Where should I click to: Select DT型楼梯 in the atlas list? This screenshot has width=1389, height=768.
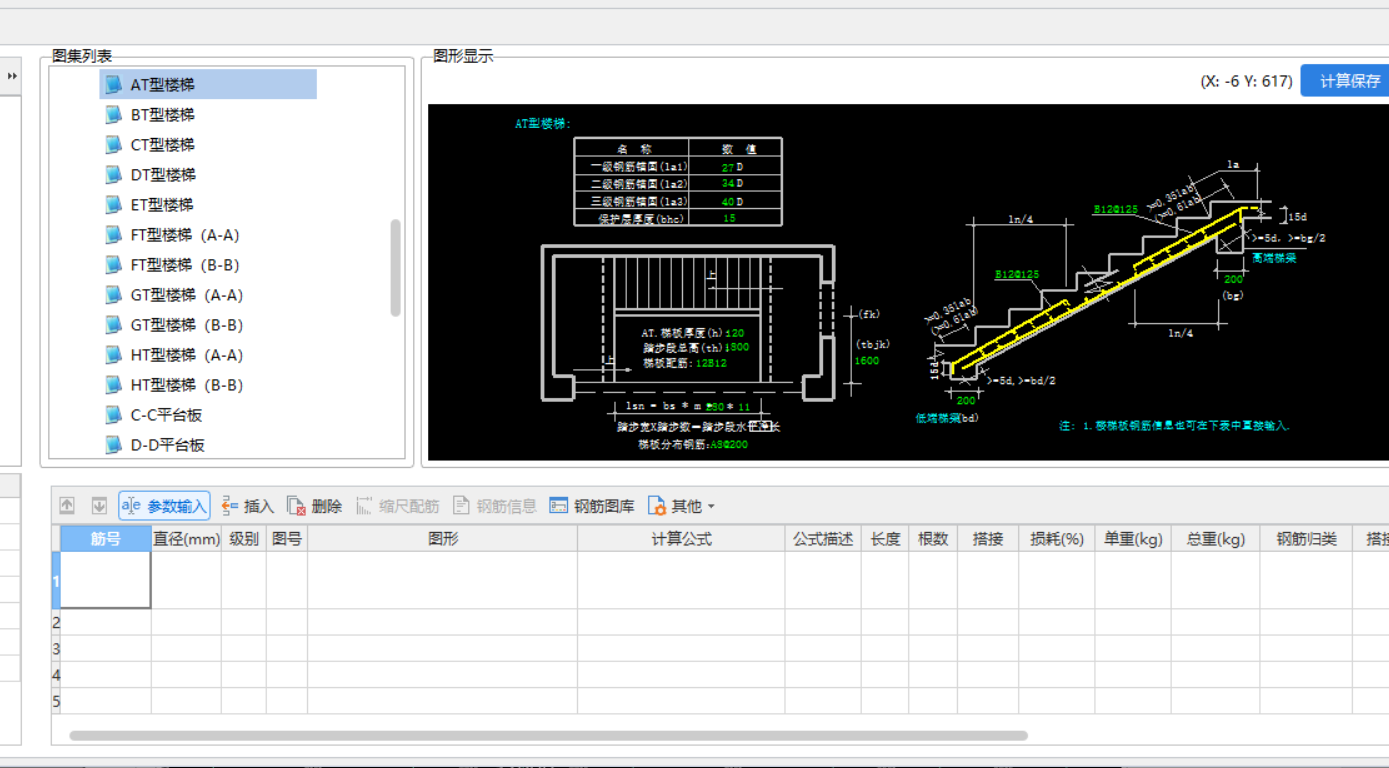[150, 175]
